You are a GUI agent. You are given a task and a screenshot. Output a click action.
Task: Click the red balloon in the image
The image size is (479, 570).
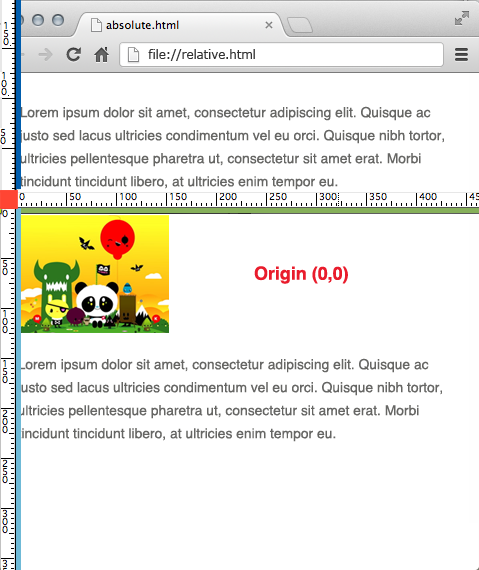(117, 238)
